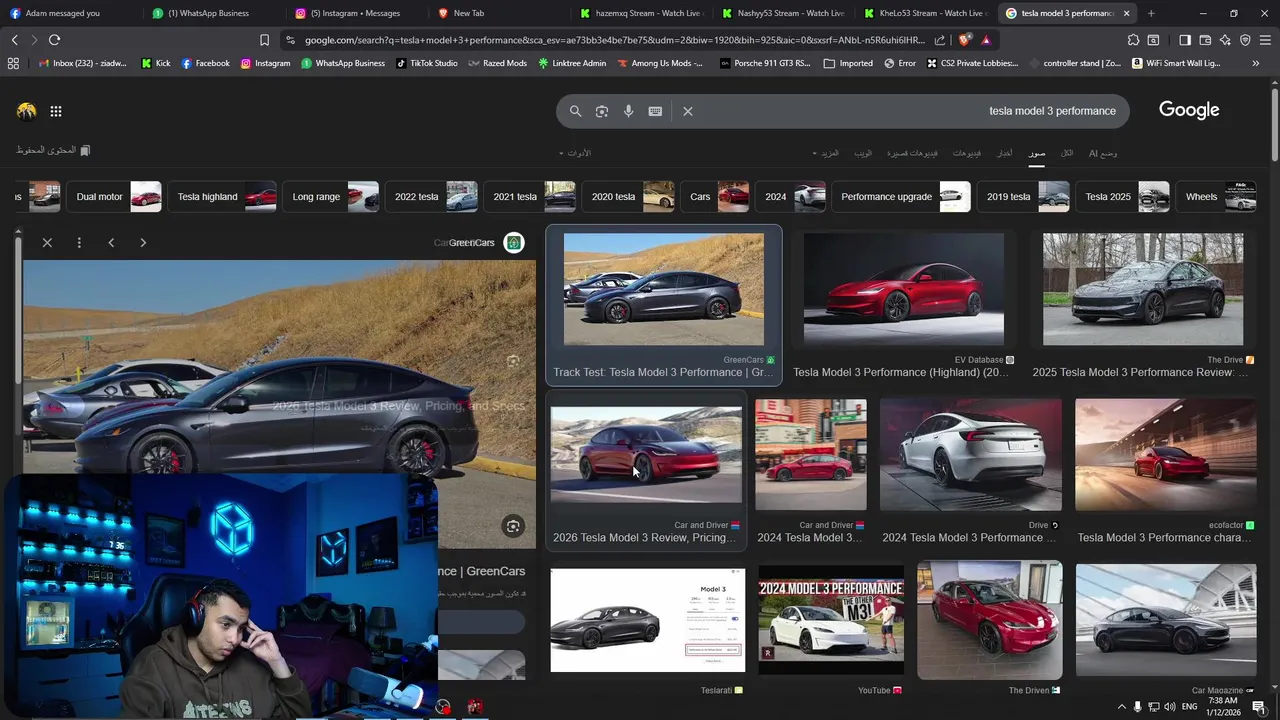This screenshot has height=720, width=1280.
Task: Toggle the browser sidebar panel icon
Action: tap(1185, 40)
